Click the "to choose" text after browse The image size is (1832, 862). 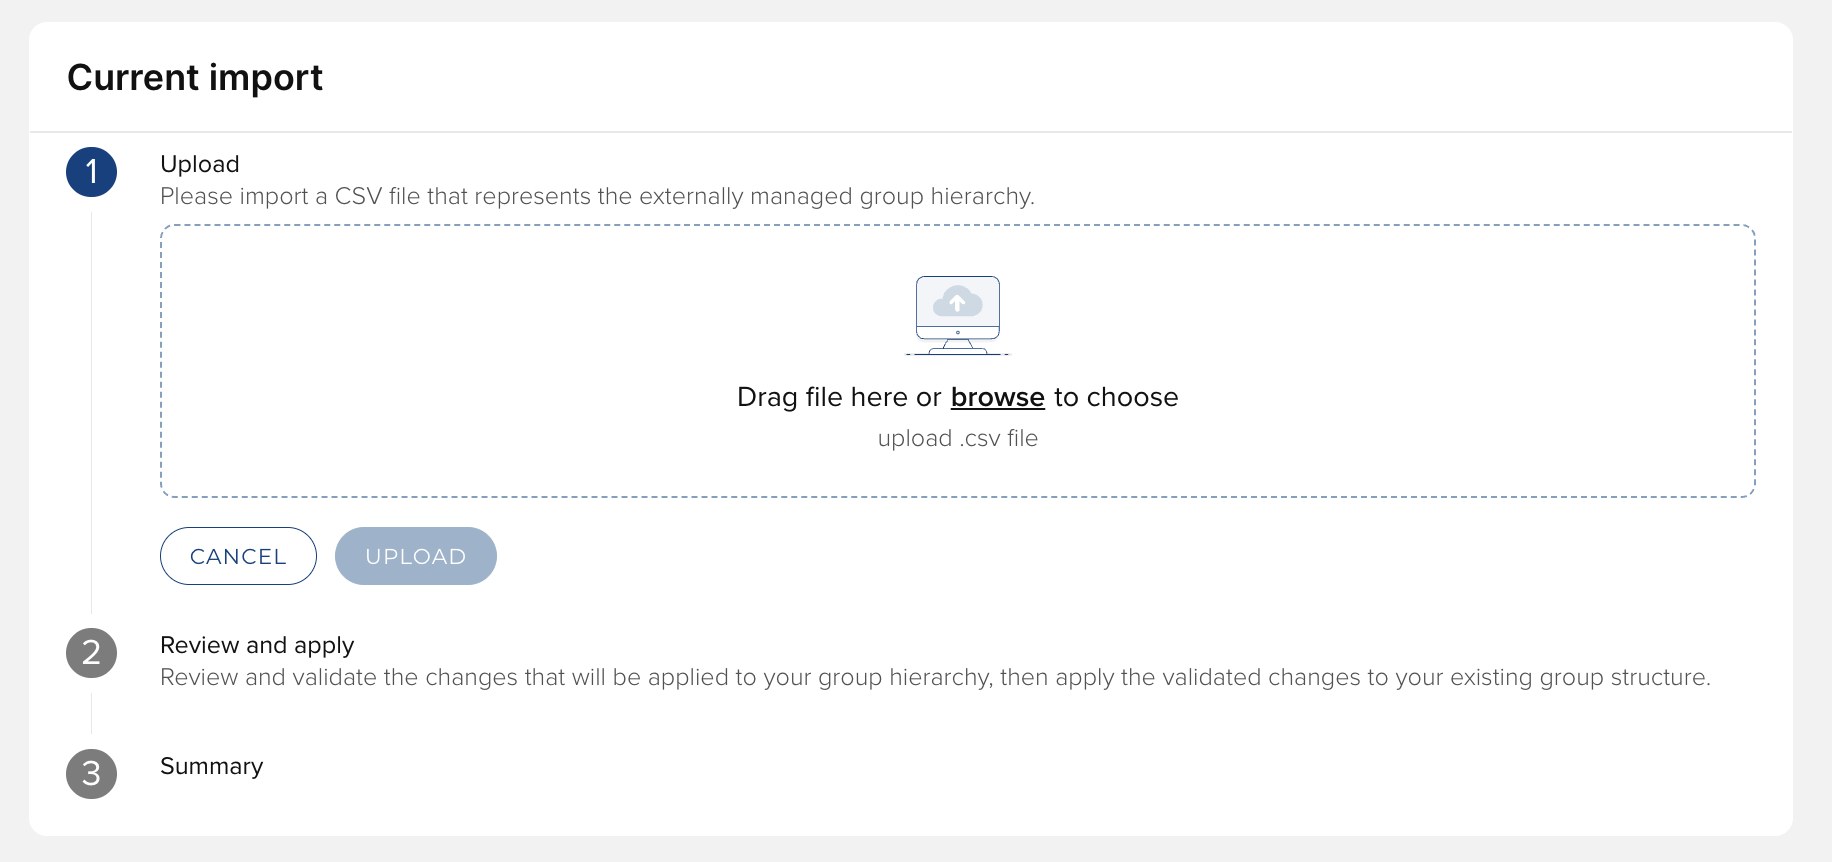point(1116,397)
